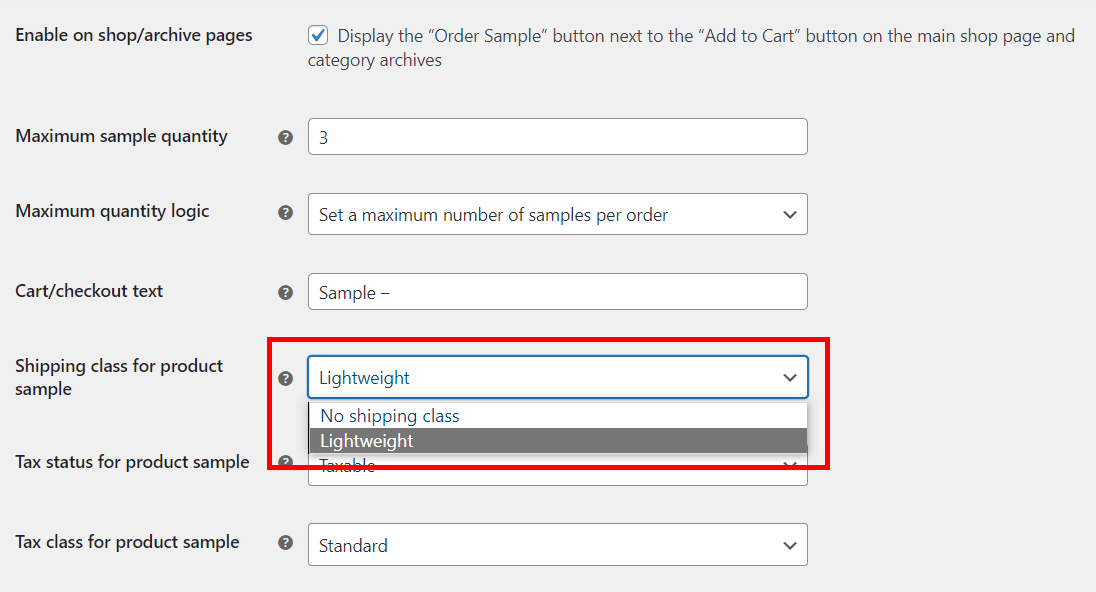Click the Cart/checkout text field showing 'Sample –'

[557, 291]
